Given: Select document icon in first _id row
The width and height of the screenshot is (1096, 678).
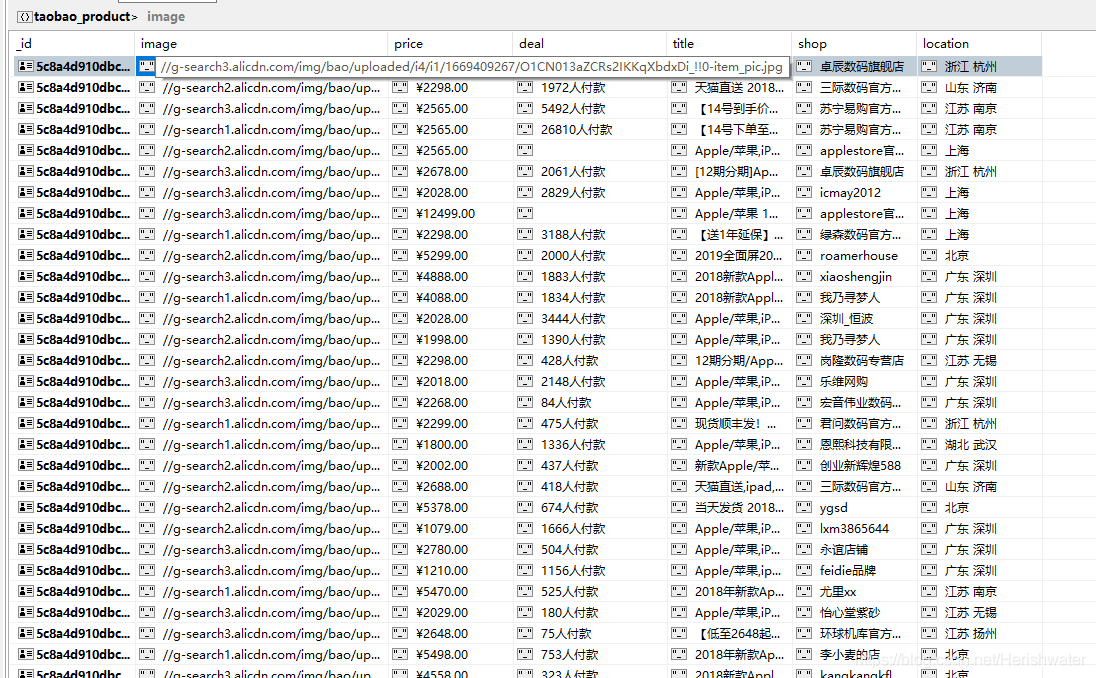Looking at the screenshot, I should (26, 66).
